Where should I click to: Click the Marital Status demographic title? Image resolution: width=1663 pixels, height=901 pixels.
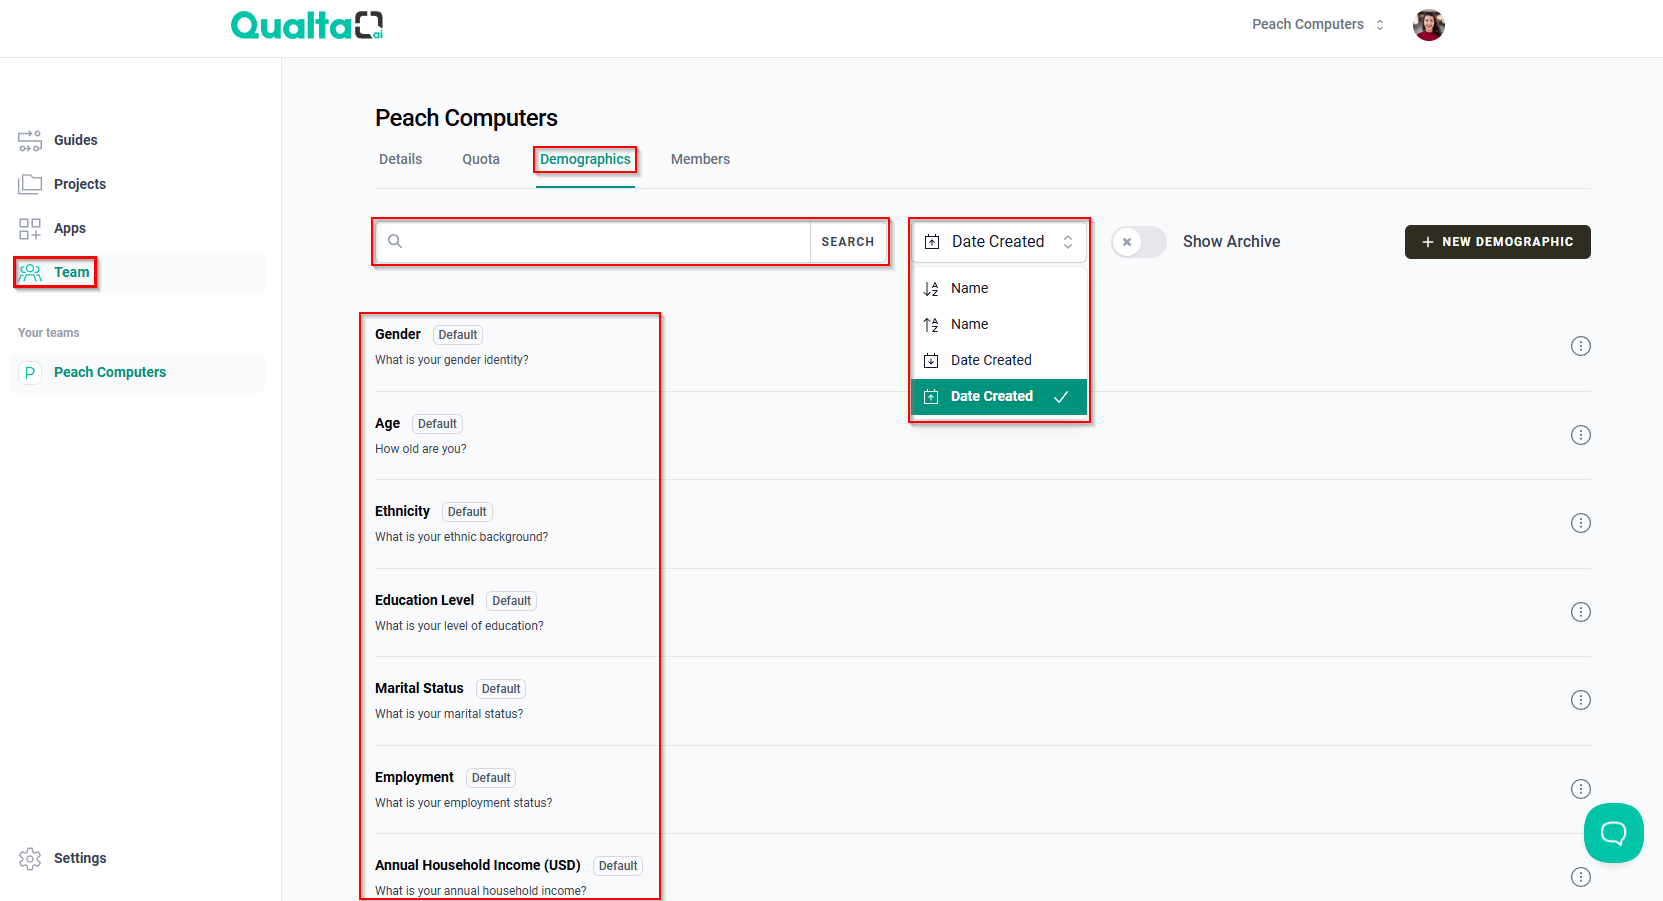419,688
